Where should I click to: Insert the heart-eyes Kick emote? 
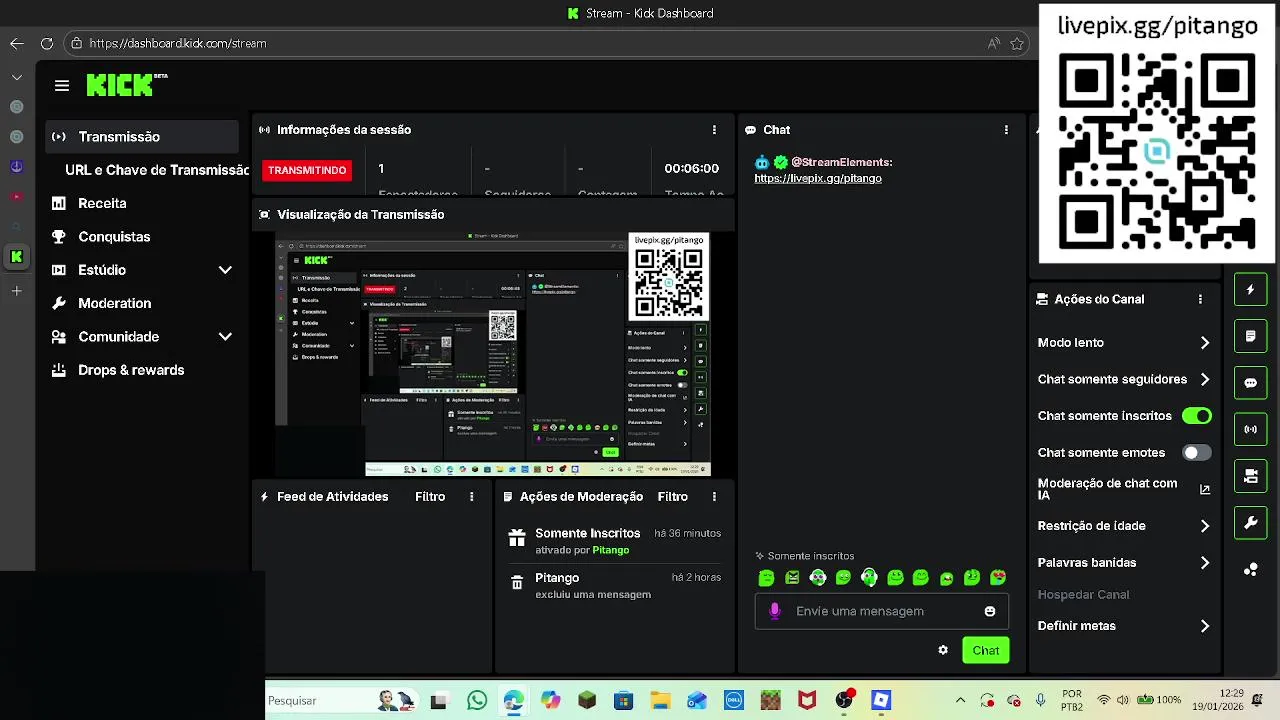[997, 578]
